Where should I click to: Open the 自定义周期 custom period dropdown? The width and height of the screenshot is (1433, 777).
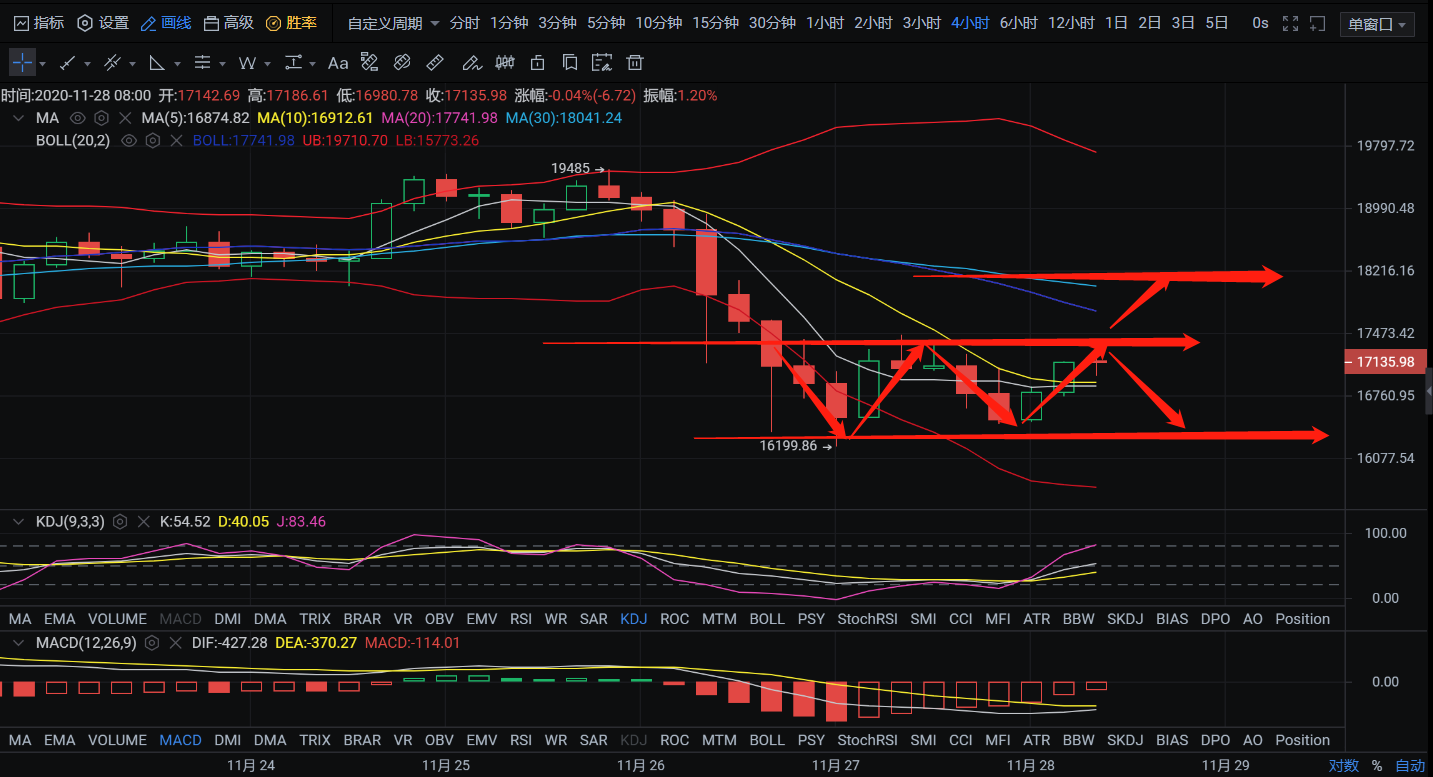click(x=393, y=23)
